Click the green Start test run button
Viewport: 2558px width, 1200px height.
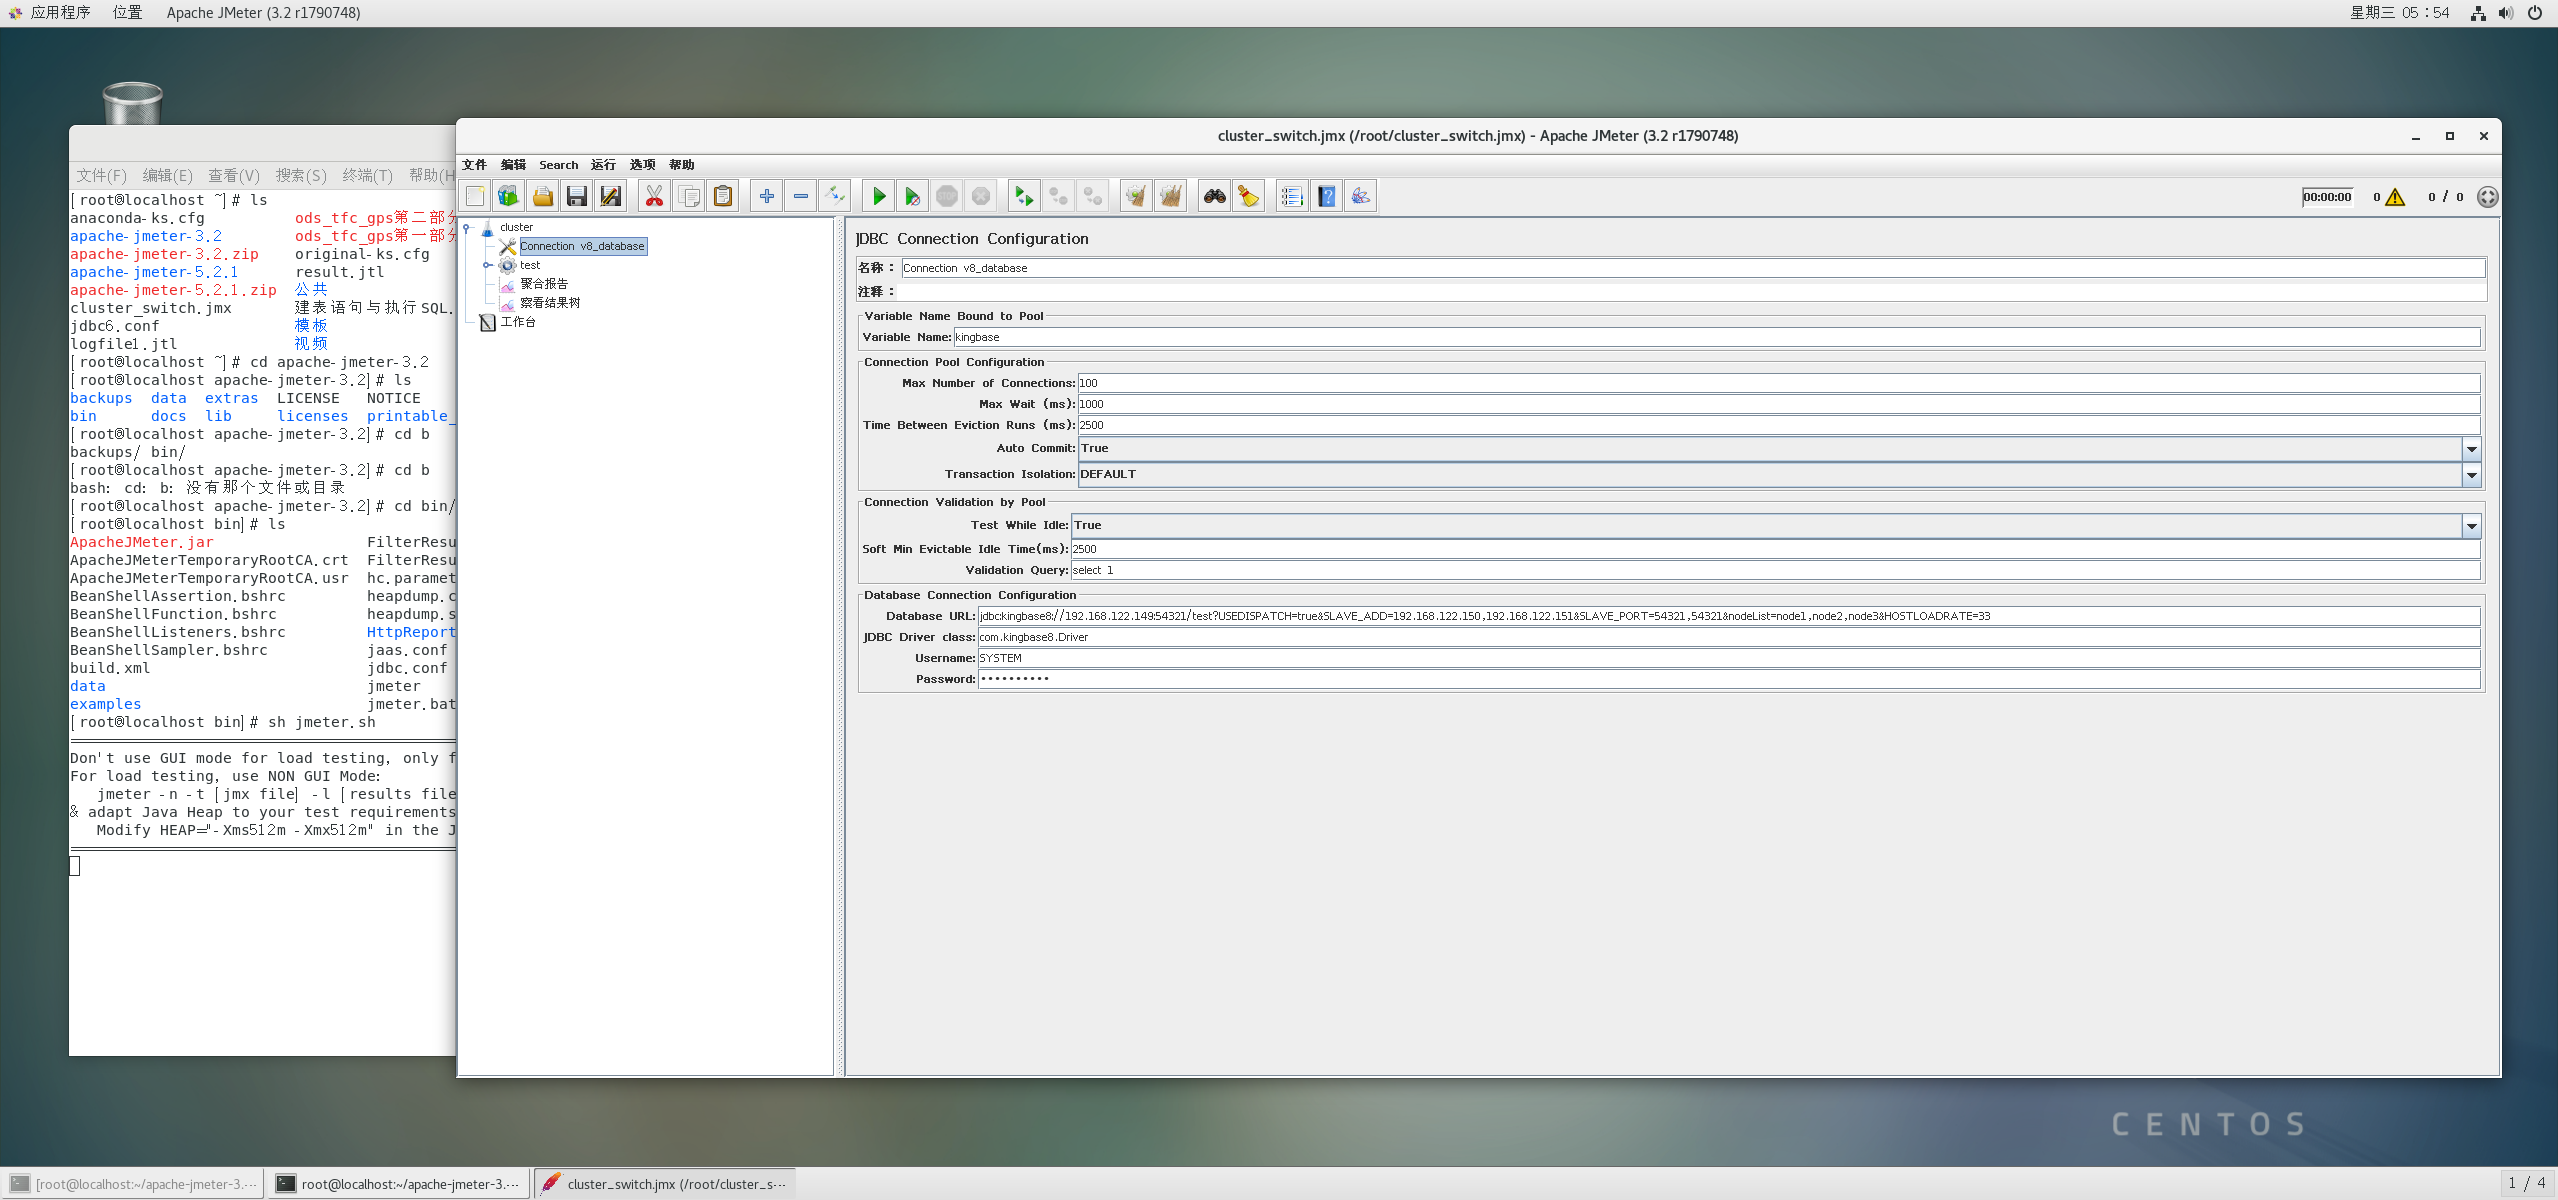point(878,197)
